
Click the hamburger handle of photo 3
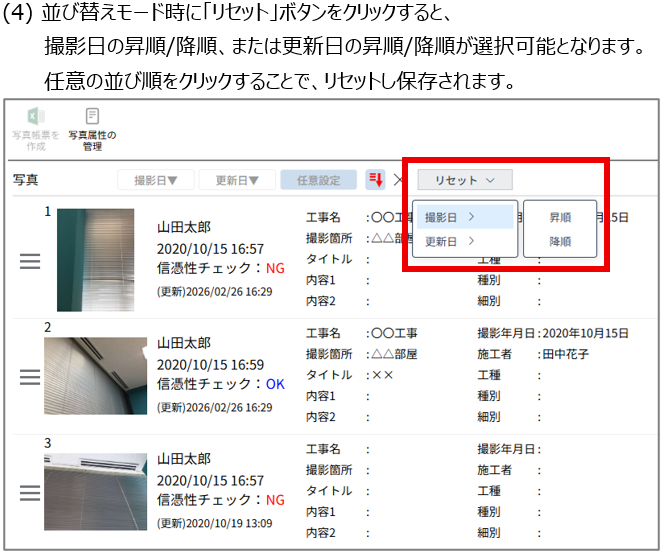tap(30, 492)
